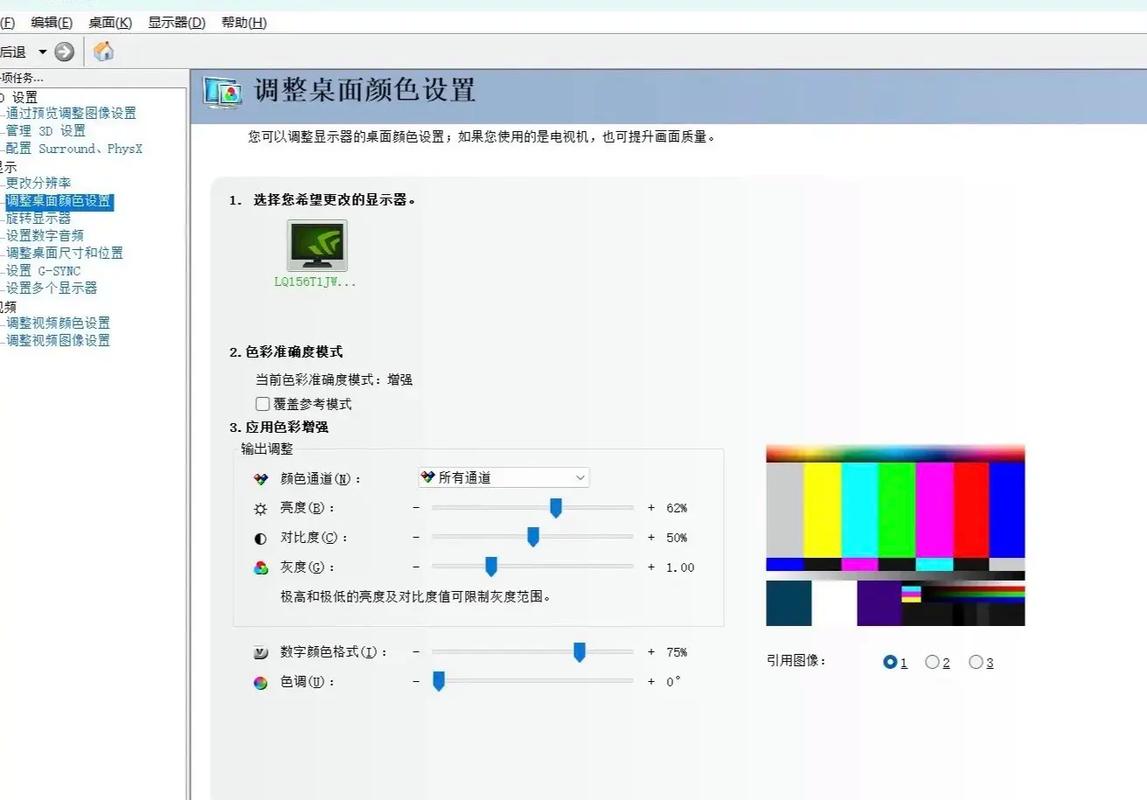Click the hue (色调) color wheel icon
This screenshot has height=800, width=1147.
tap(258, 682)
